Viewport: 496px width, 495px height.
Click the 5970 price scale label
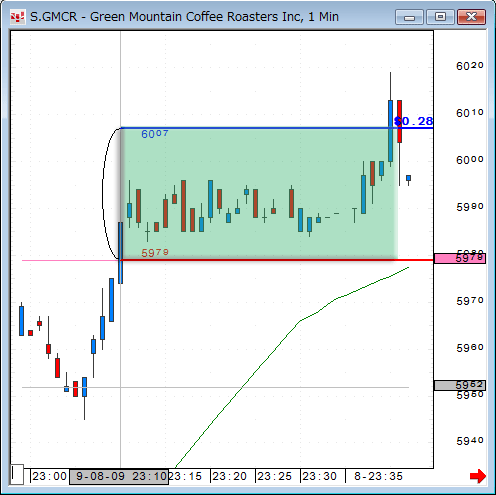tap(470, 301)
